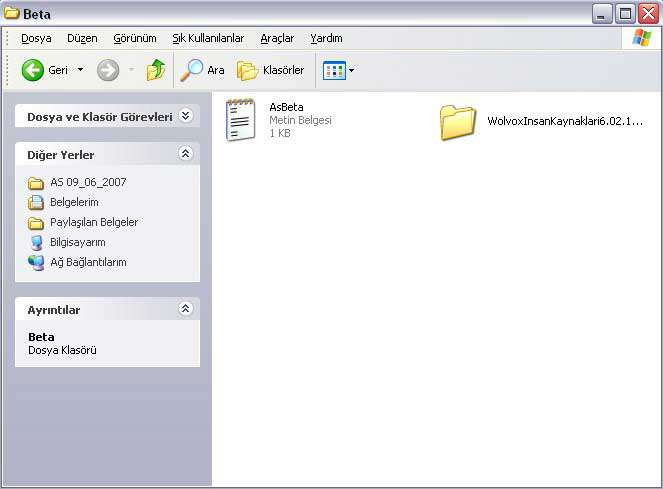Click the Views grid icon
The image size is (663, 489).
pos(334,70)
